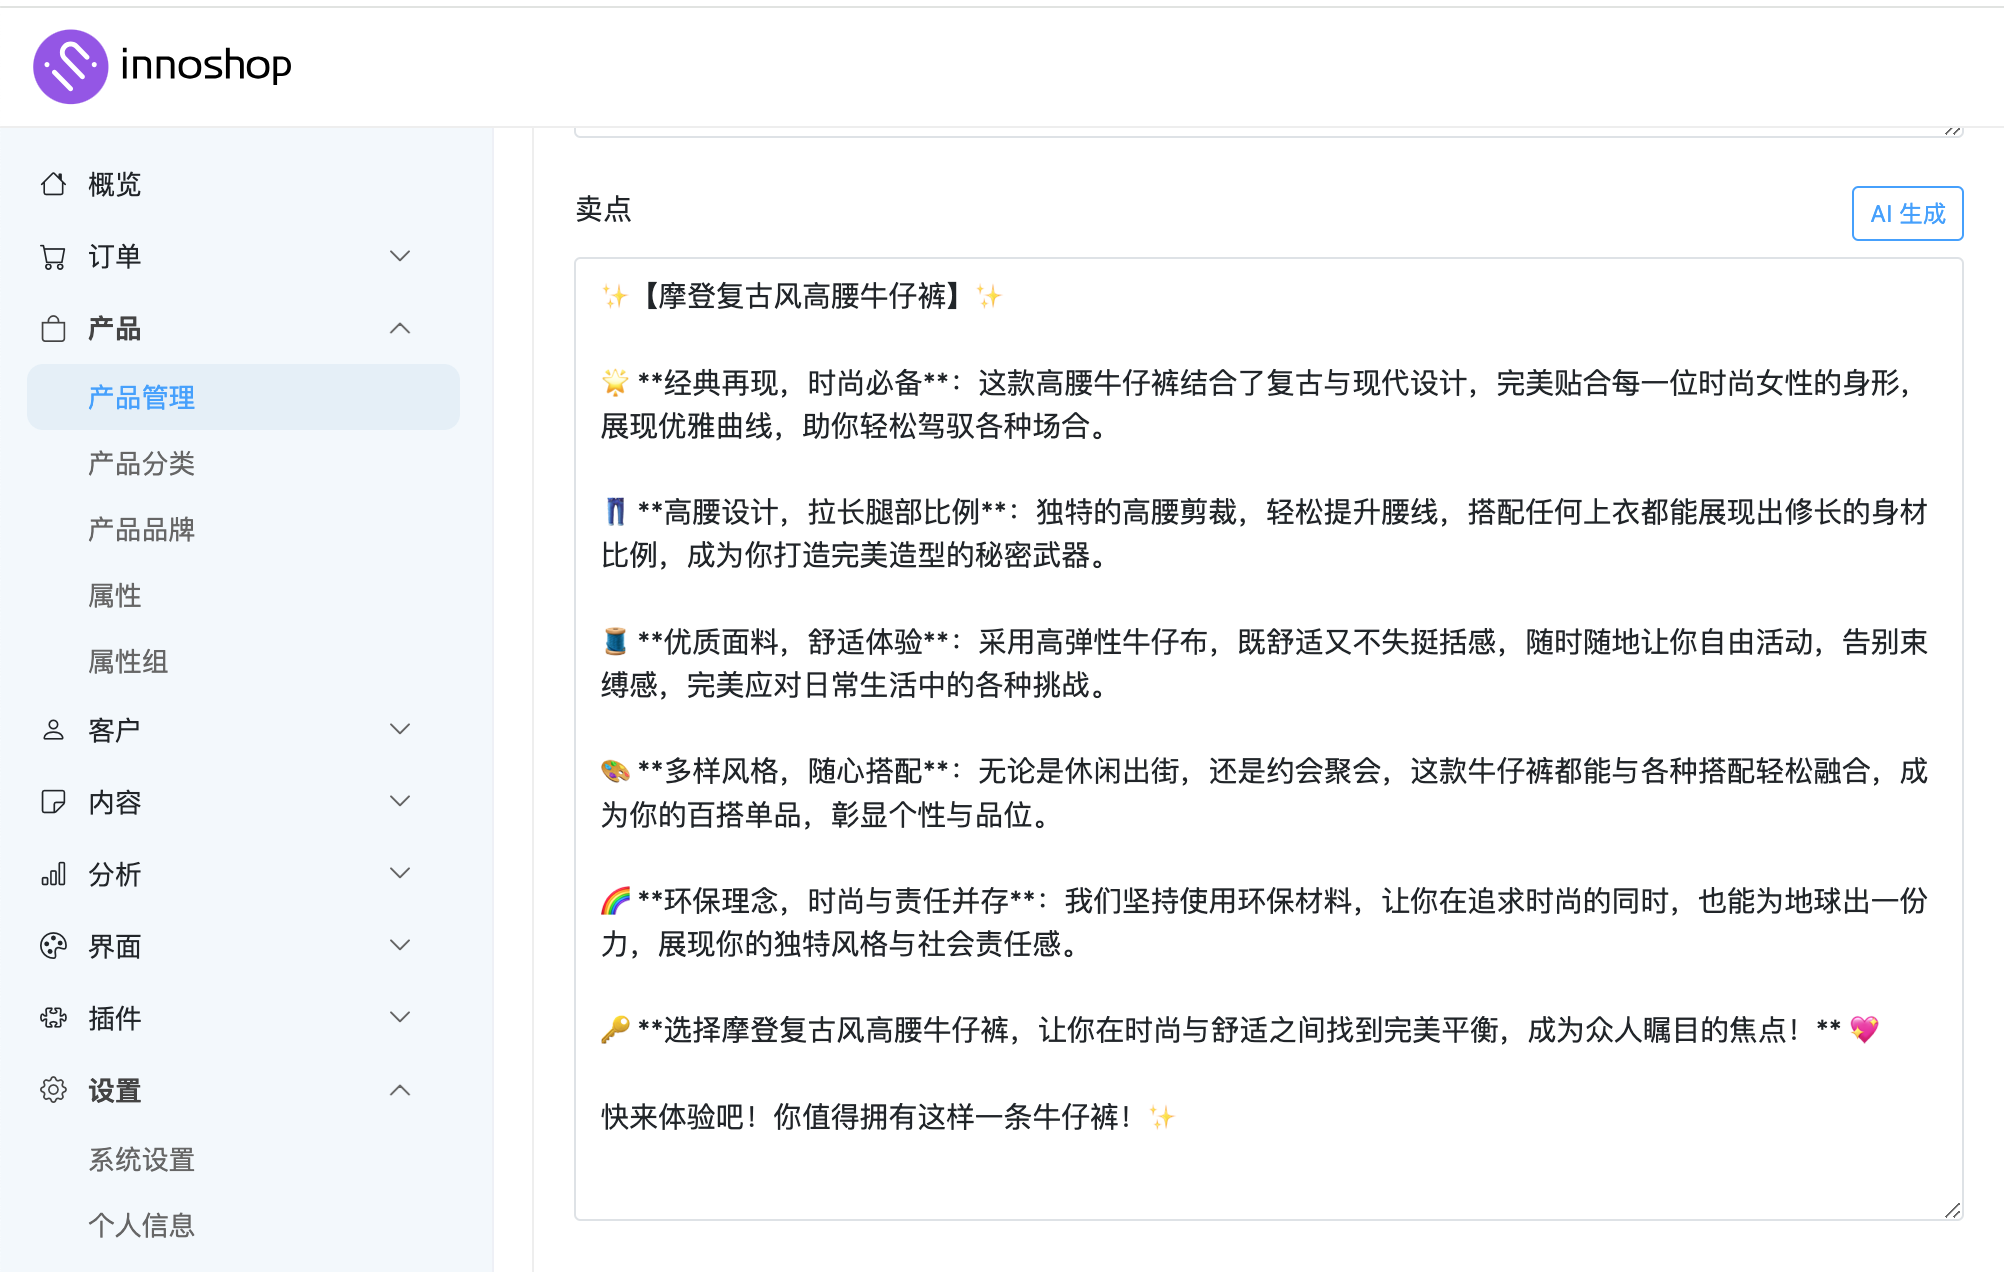
Task: Click the palette icon beside 界面
Action: pyautogui.click(x=53, y=946)
